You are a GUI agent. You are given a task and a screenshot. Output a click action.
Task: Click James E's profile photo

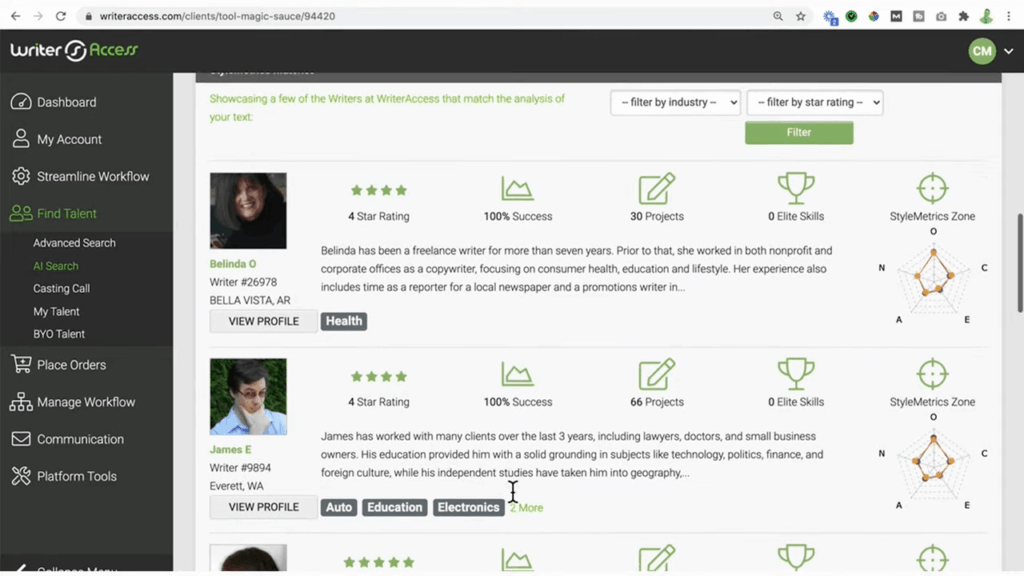tap(248, 396)
